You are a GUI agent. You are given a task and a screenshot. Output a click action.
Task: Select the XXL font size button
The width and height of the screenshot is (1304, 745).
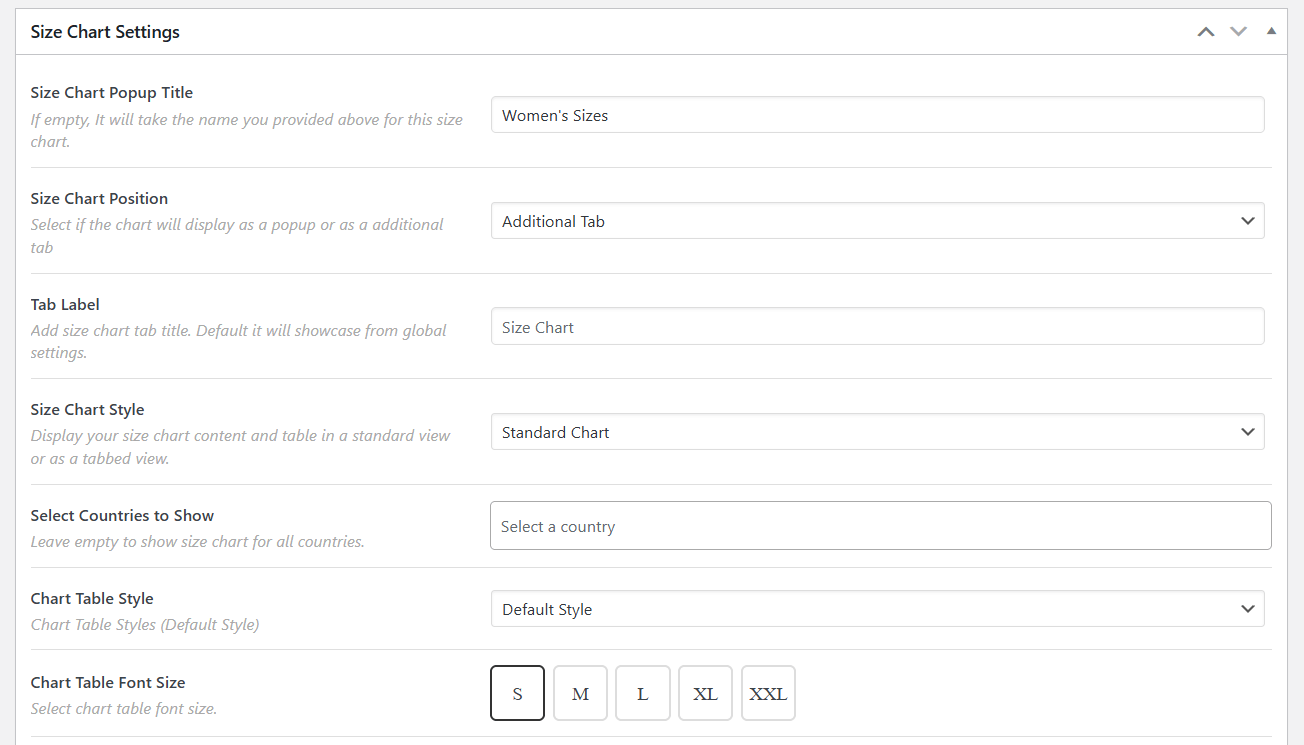click(x=768, y=692)
